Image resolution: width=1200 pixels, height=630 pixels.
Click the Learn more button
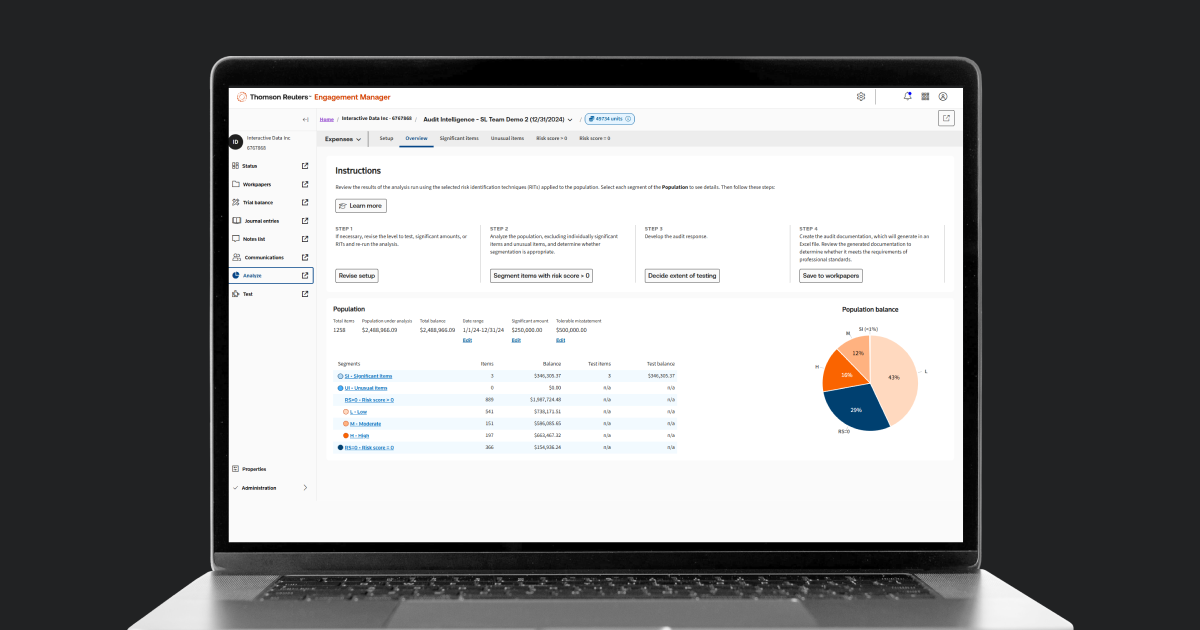(360, 205)
